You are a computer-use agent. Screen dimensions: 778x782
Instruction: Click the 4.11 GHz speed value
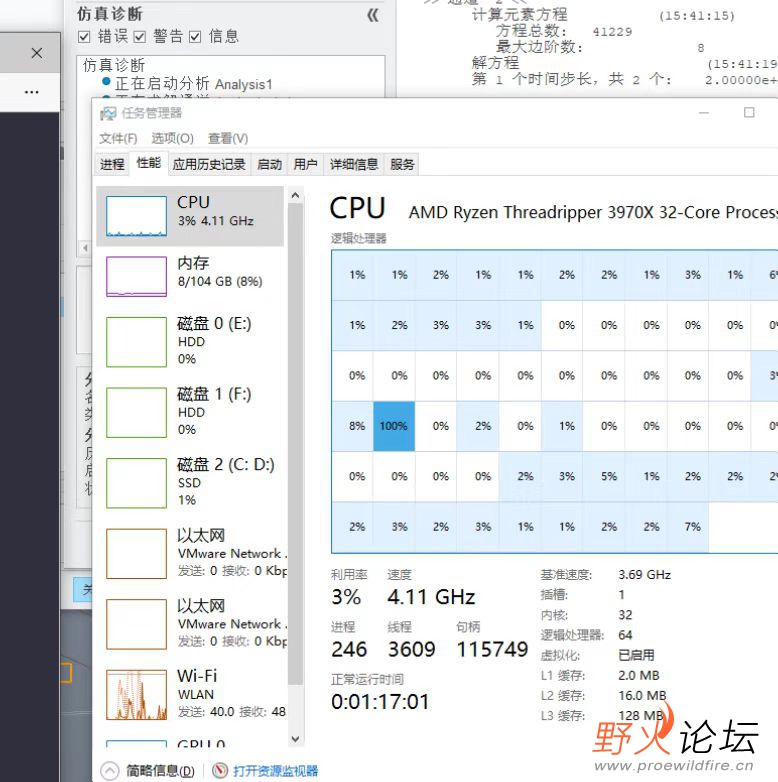point(431,597)
